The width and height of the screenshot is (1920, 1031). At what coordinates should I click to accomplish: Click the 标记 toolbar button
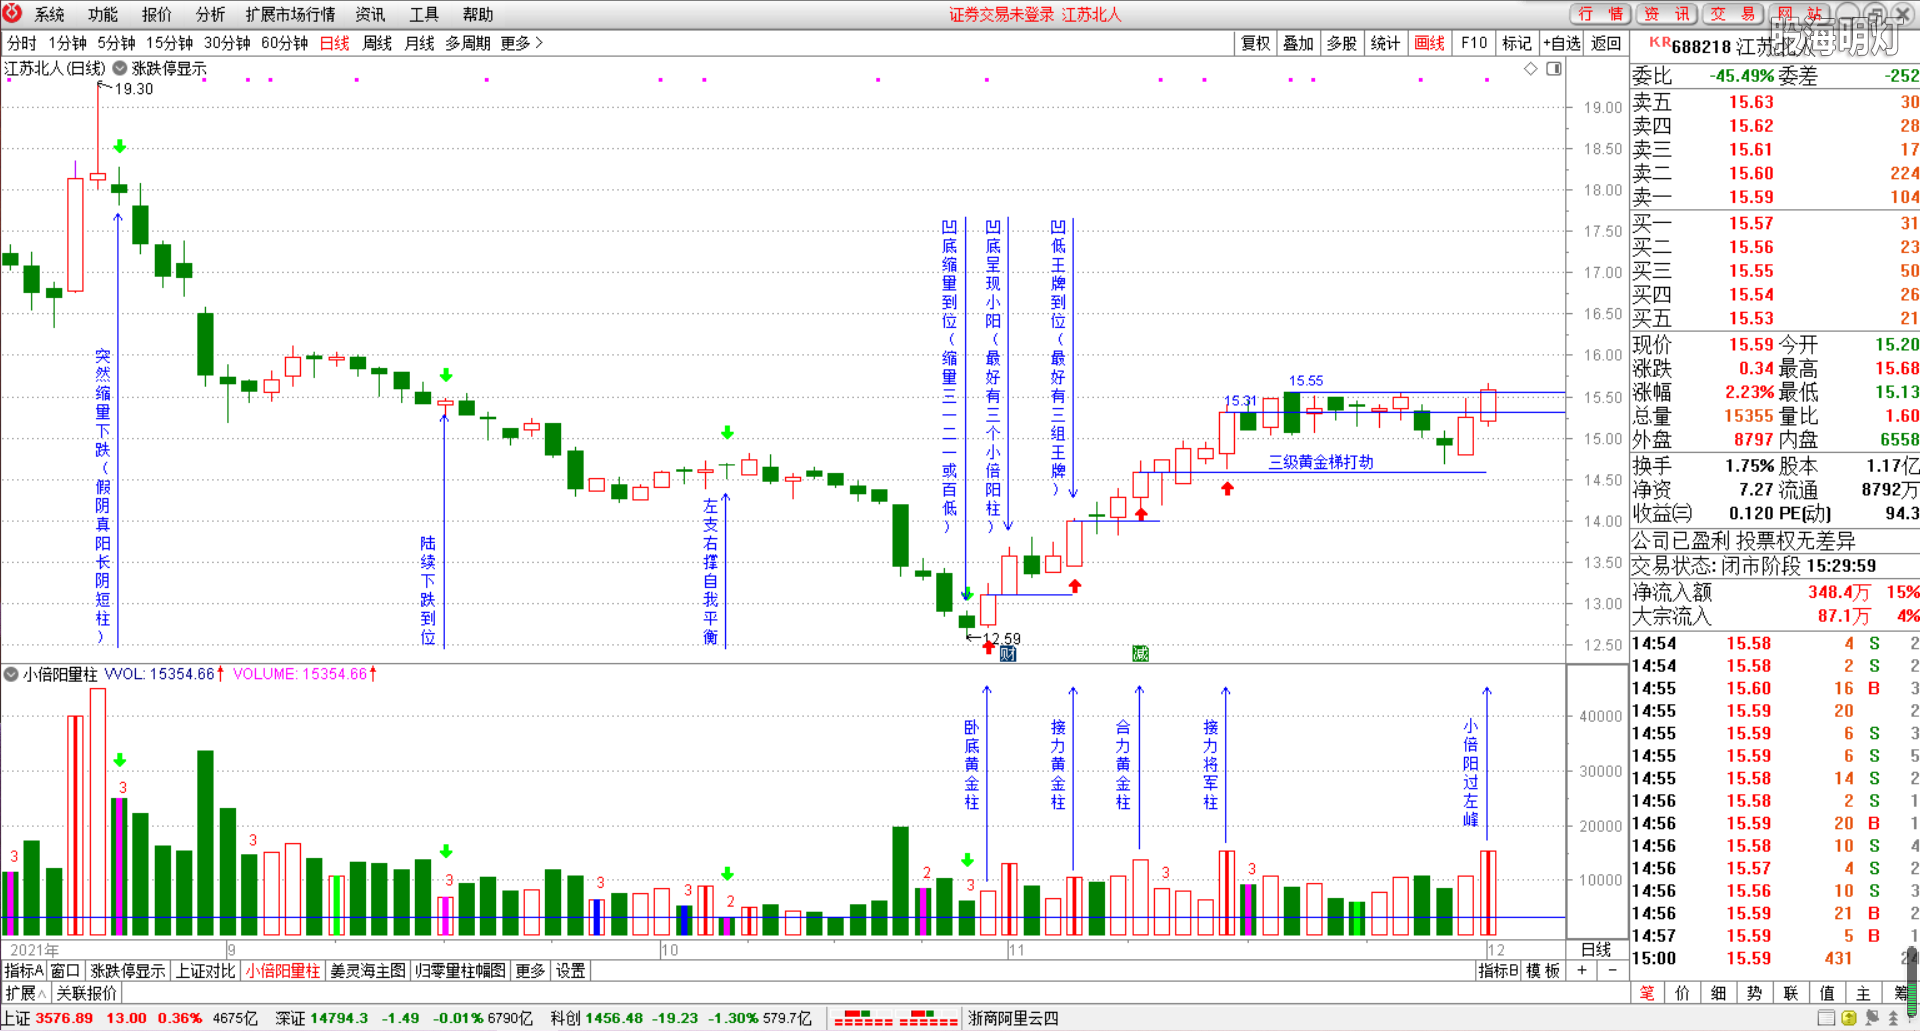click(x=1517, y=43)
